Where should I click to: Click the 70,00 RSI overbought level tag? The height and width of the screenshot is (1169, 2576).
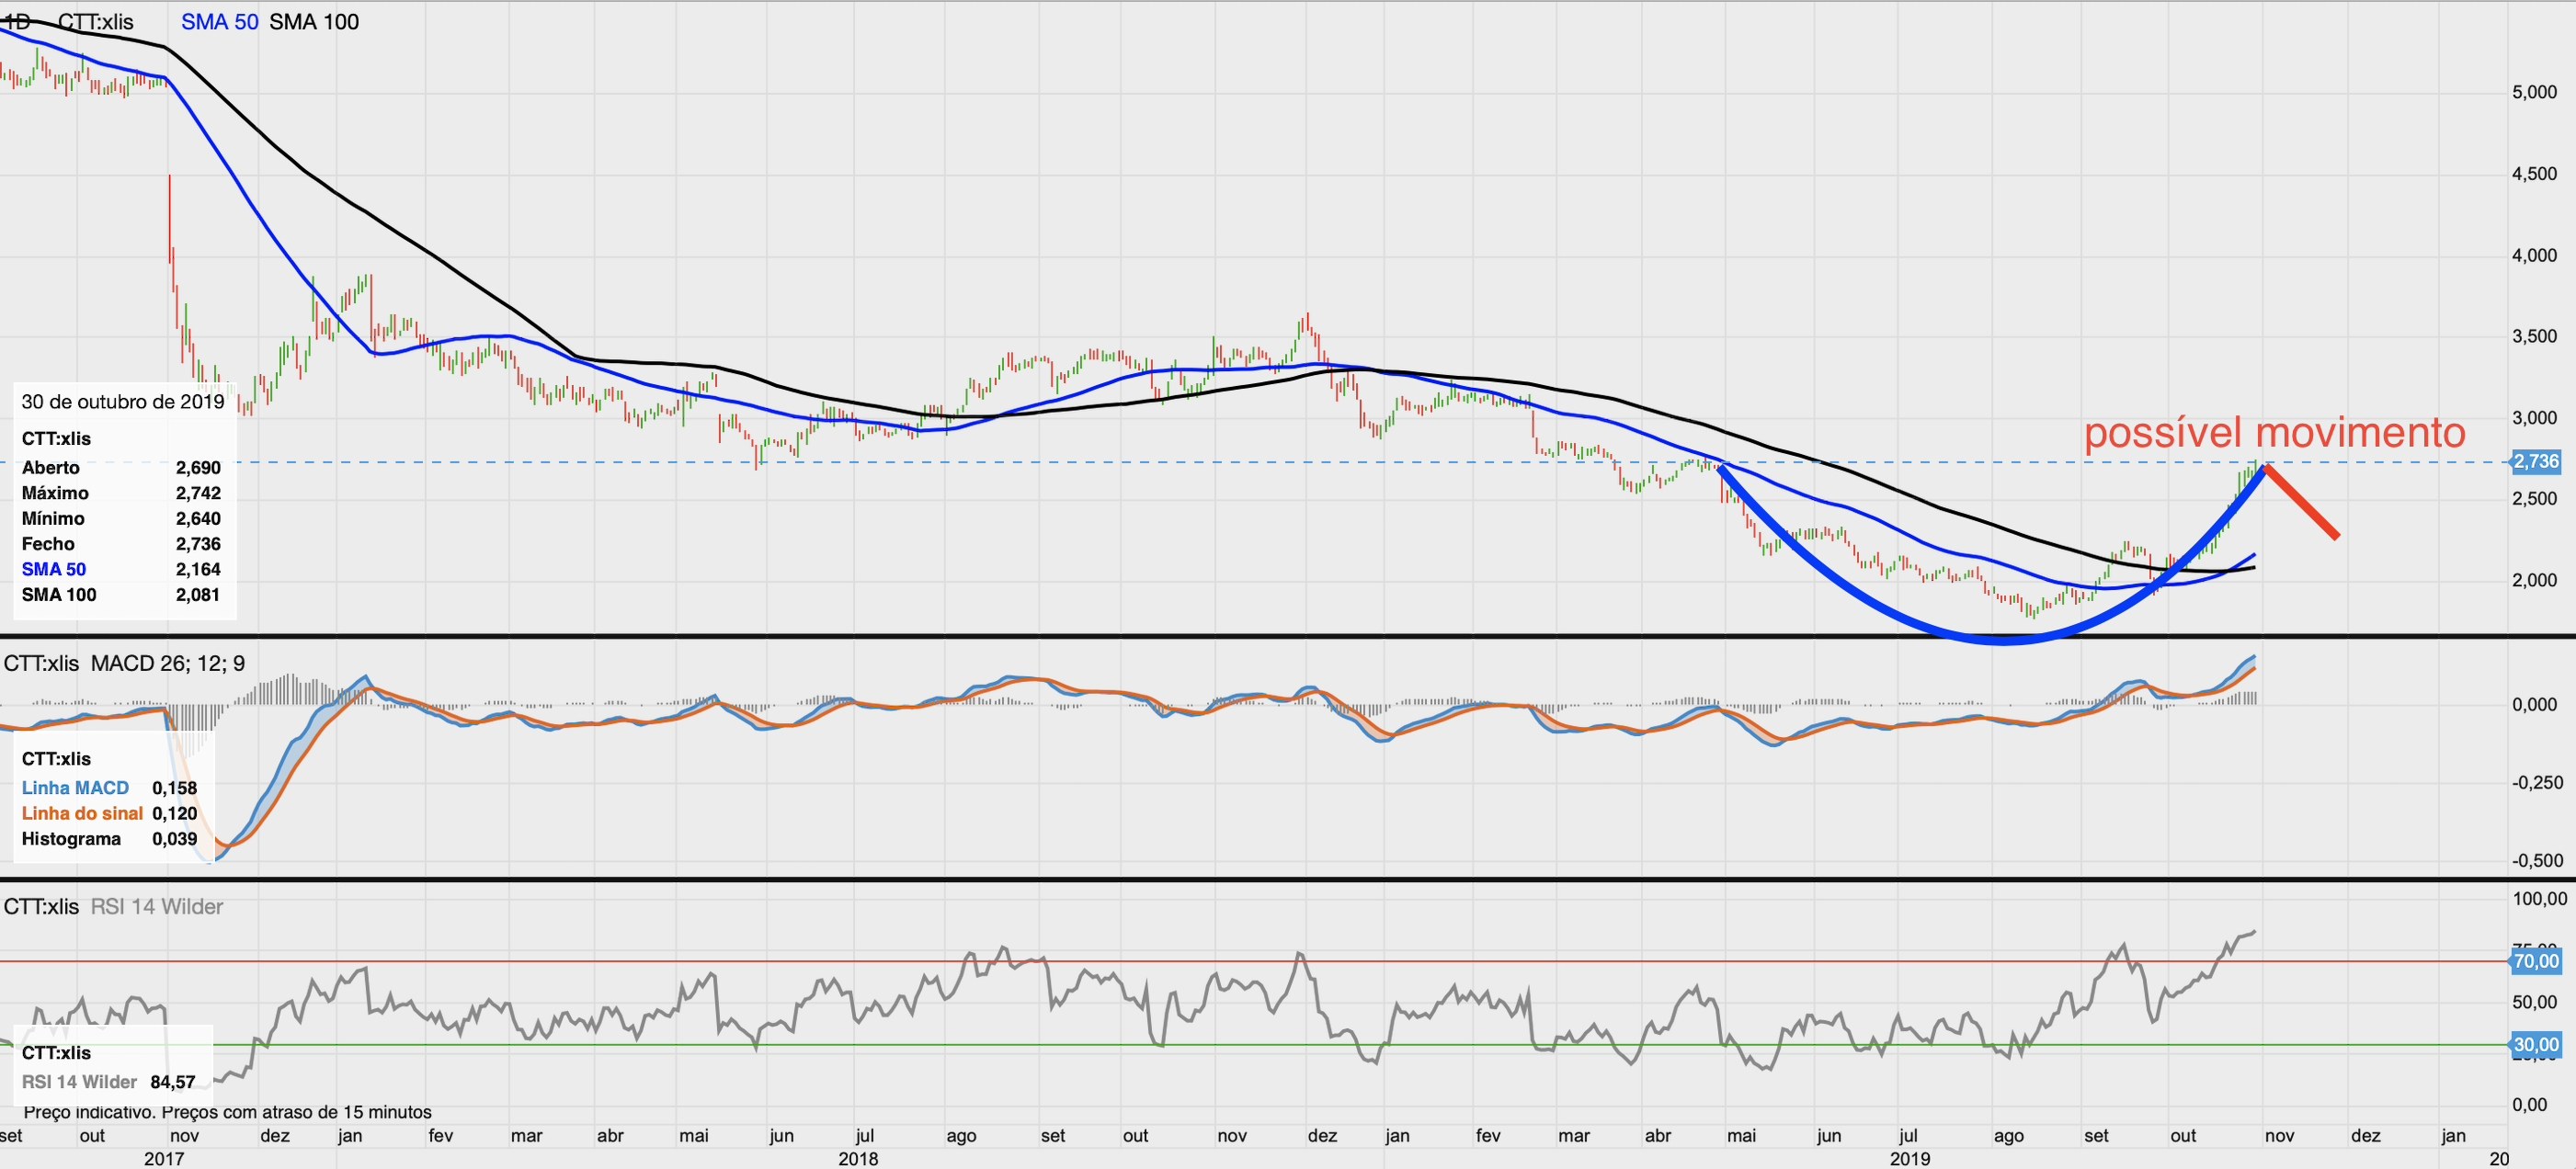[x=2535, y=961]
